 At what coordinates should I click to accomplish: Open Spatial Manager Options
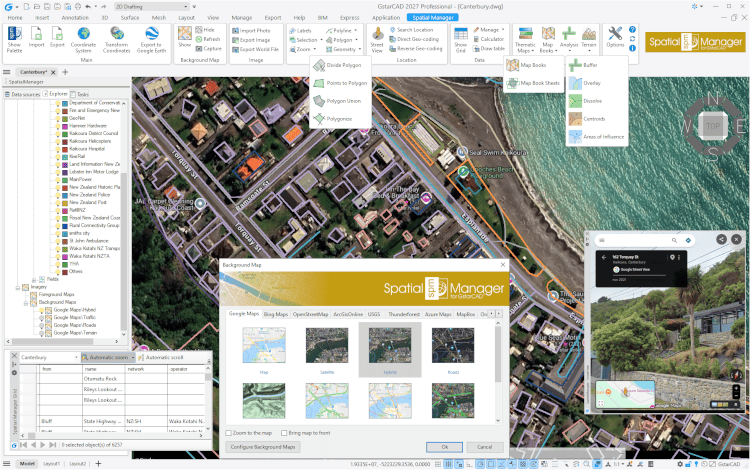click(x=615, y=37)
